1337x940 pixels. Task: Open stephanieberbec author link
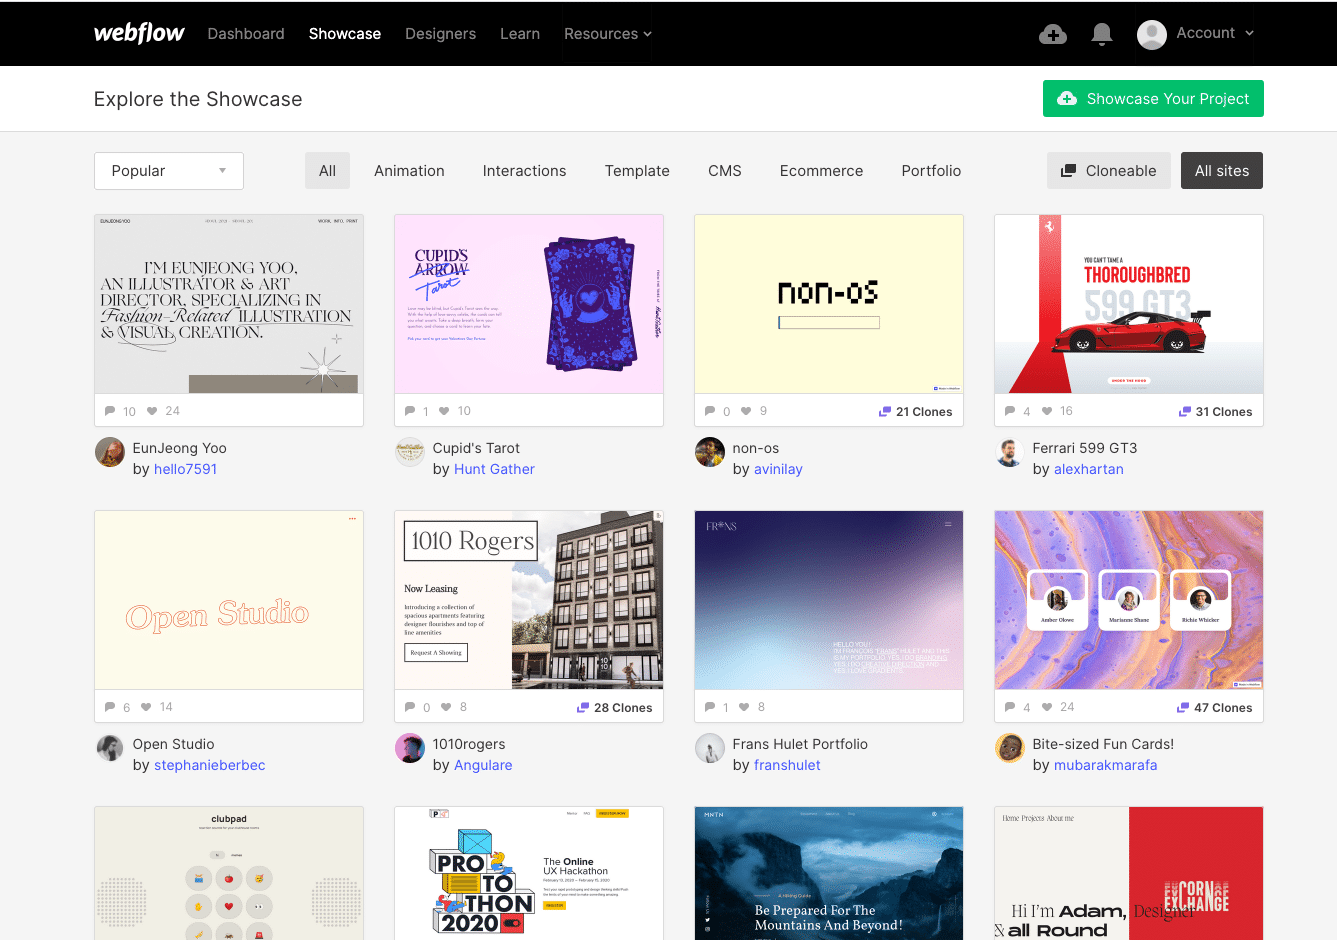(x=210, y=765)
